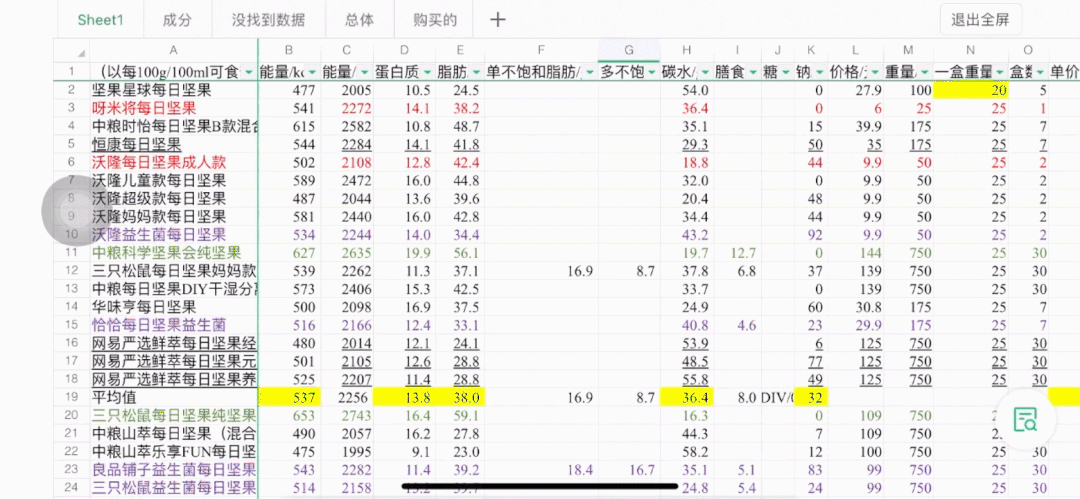Open filter dropdown for 脂肪 column
This screenshot has height=499, width=1080.
[x=476, y=72]
